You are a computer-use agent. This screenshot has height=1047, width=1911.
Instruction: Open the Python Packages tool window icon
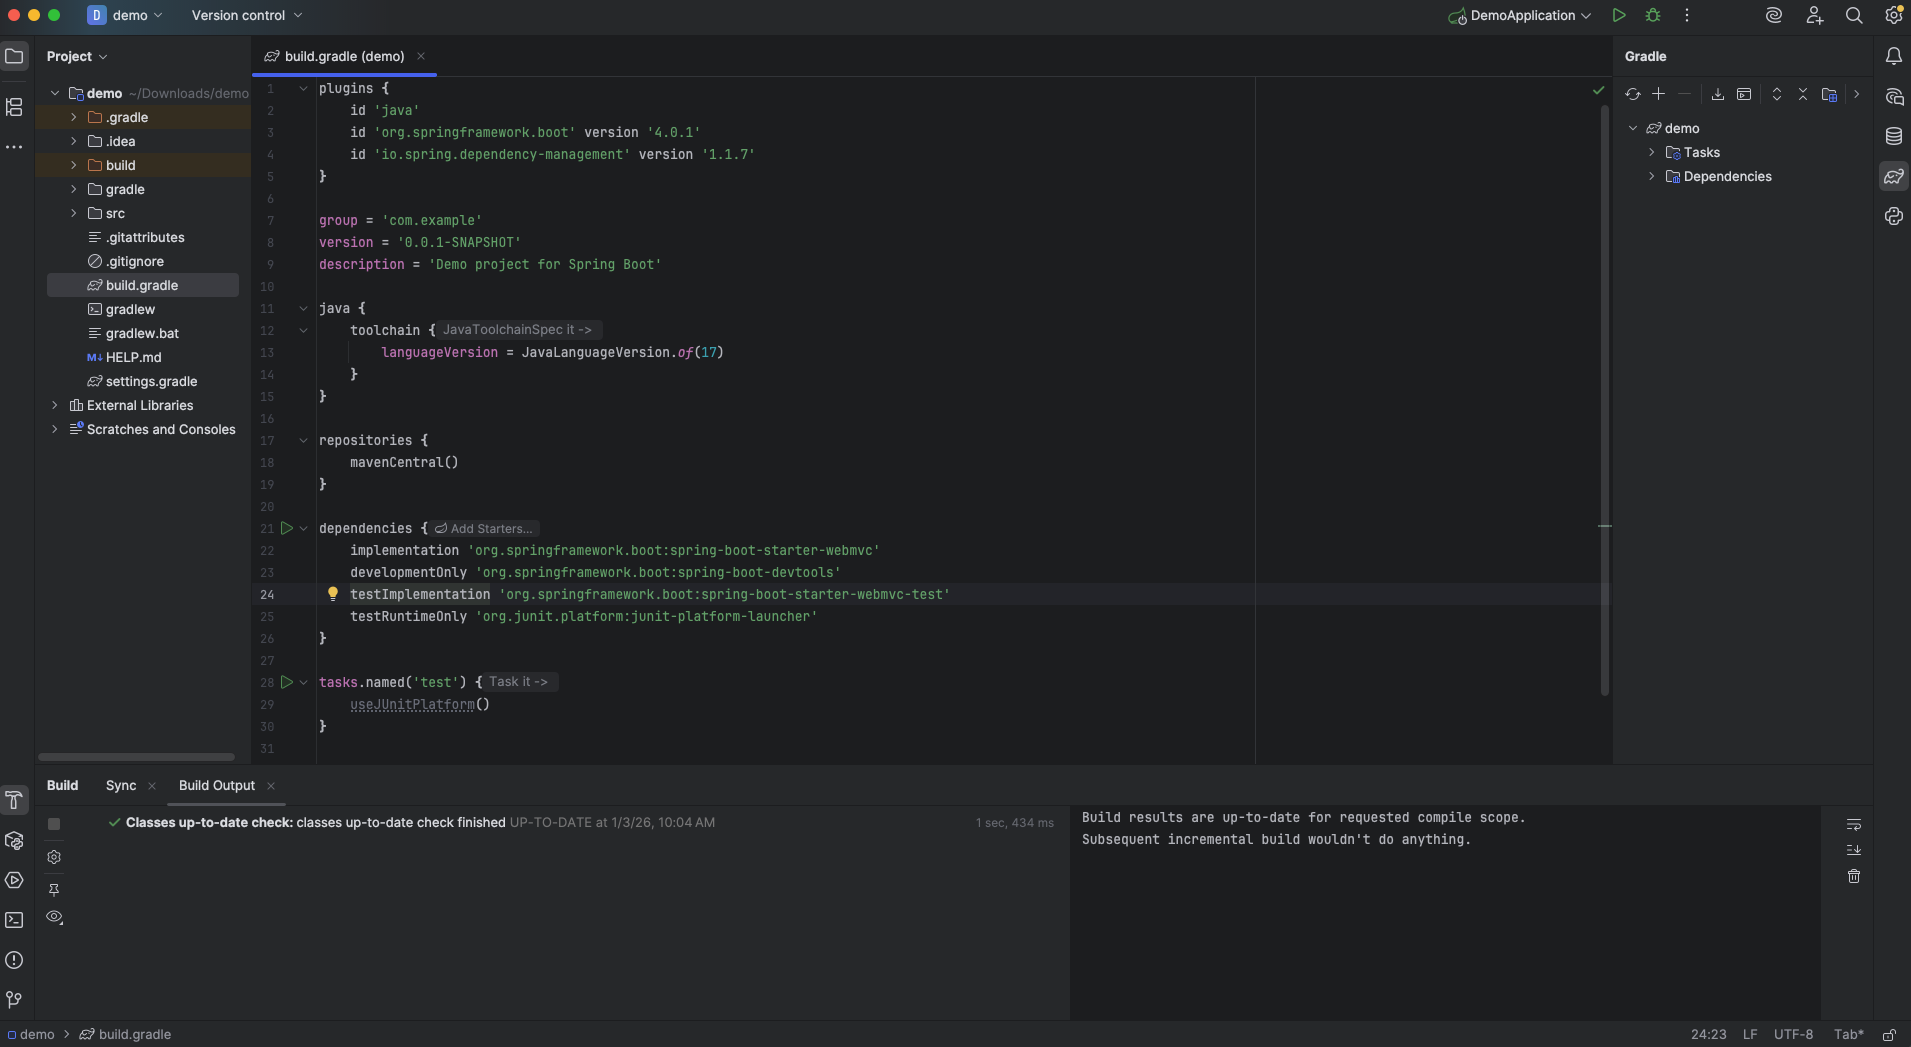click(14, 840)
